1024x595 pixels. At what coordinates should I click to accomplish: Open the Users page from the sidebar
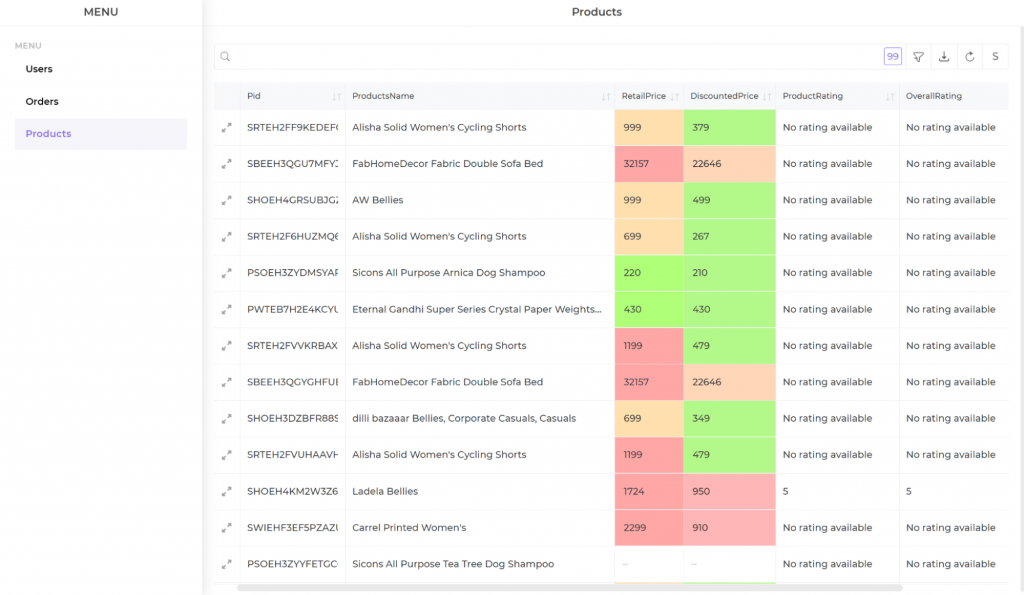coord(39,69)
